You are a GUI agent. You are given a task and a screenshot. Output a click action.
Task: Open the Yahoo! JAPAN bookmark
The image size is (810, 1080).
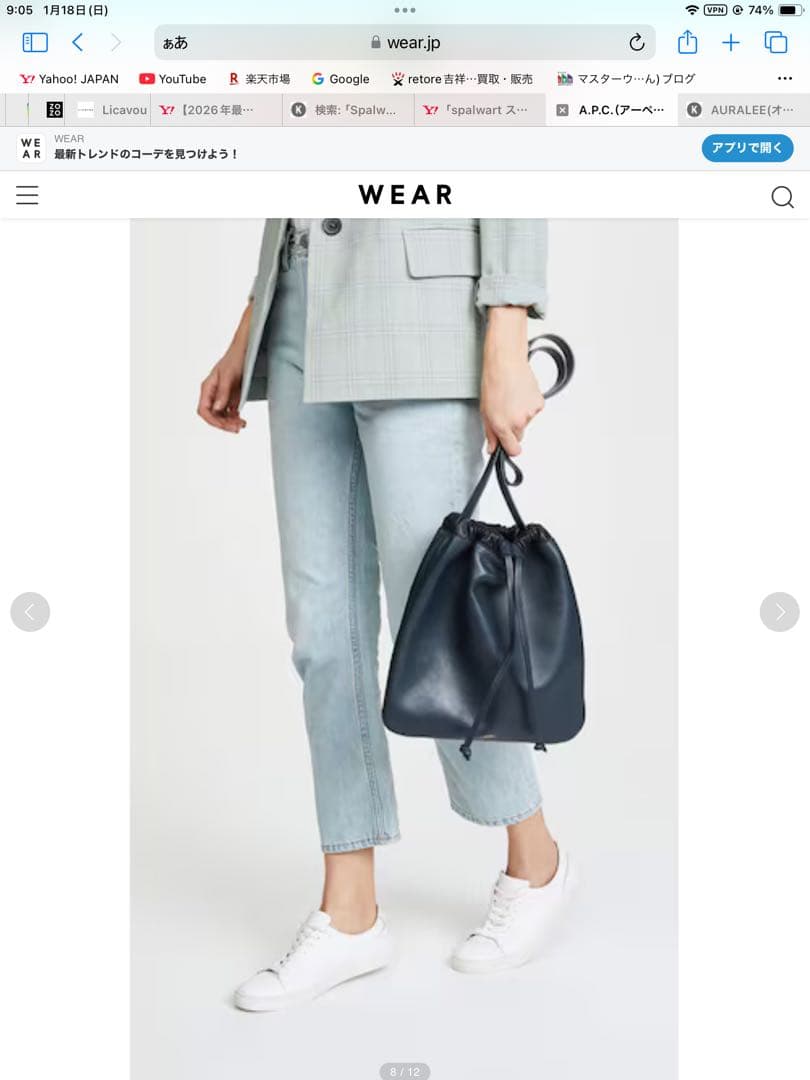point(70,79)
